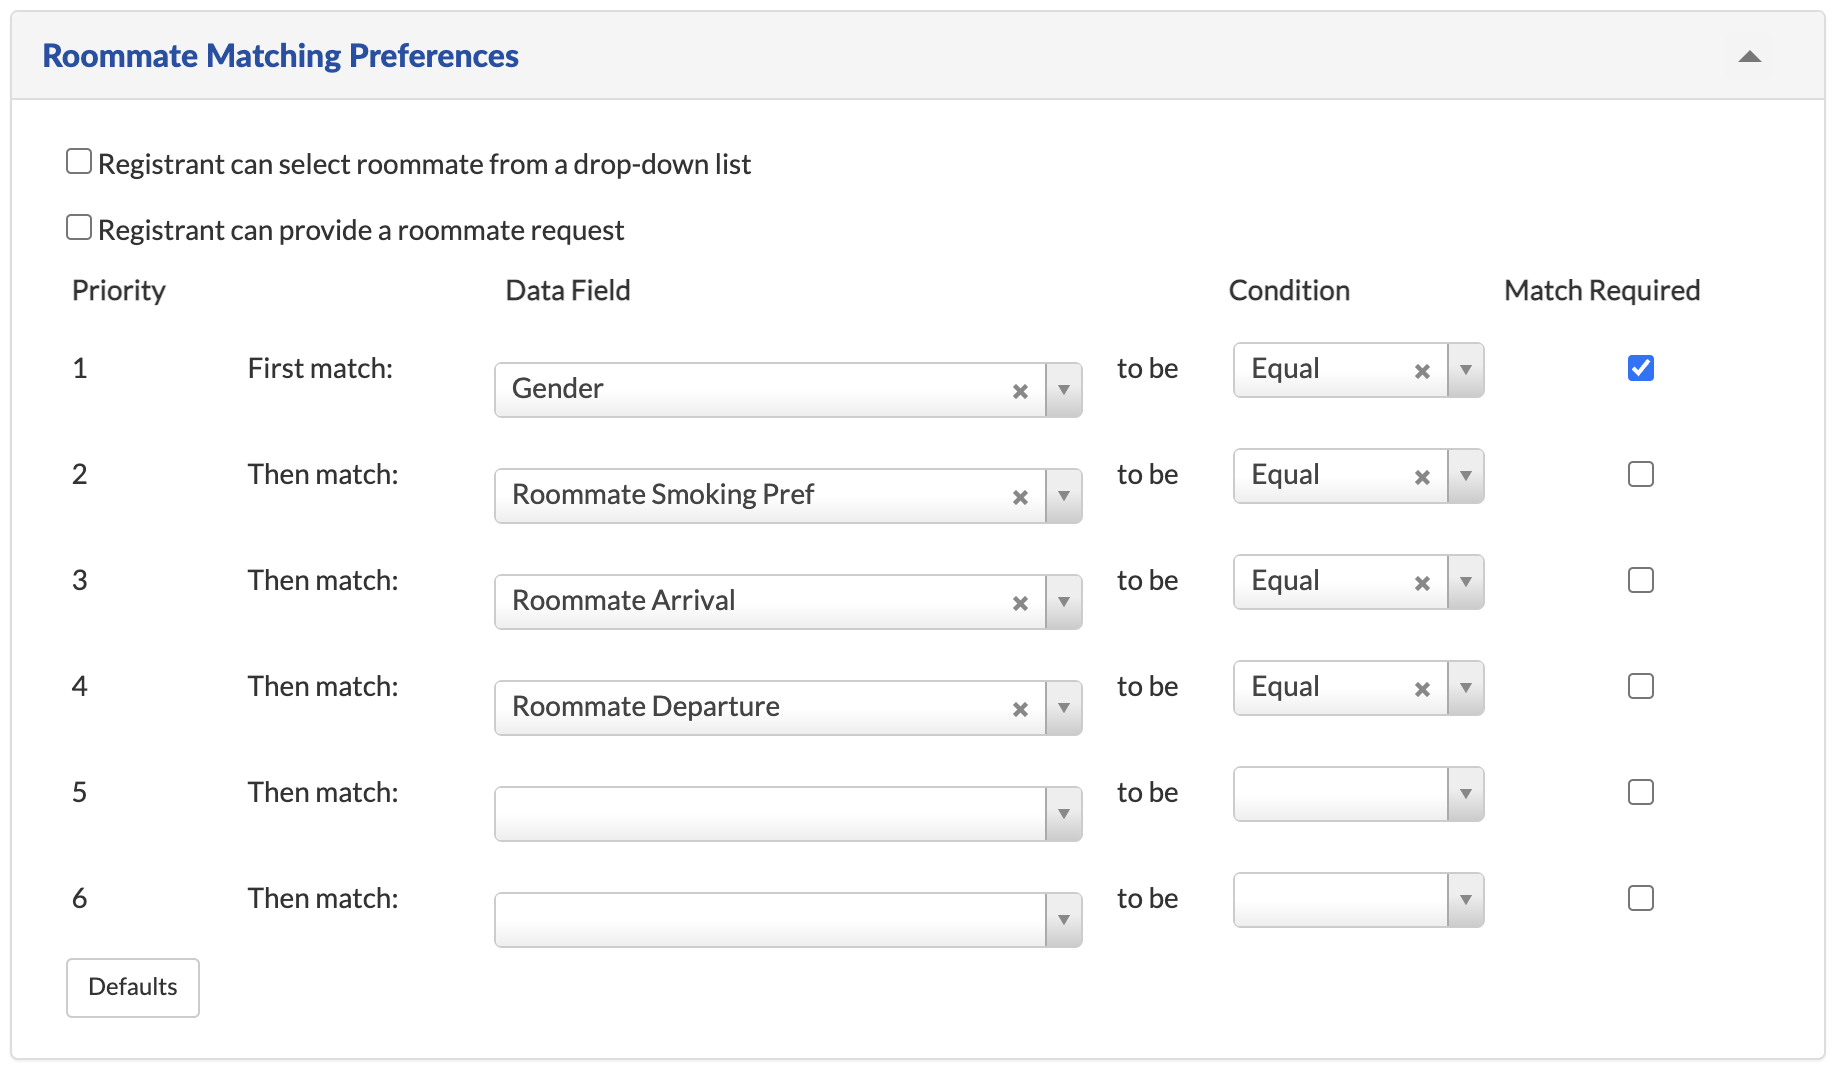Clear Equal condition for priority 1 row
This screenshot has width=1844, height=1078.
1422,371
